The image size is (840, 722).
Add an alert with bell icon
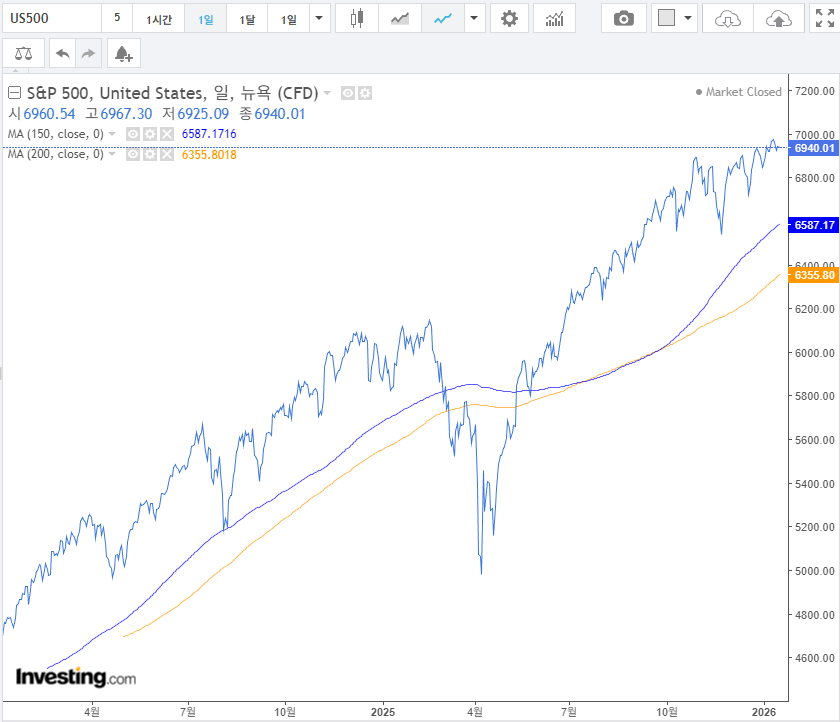tap(124, 53)
